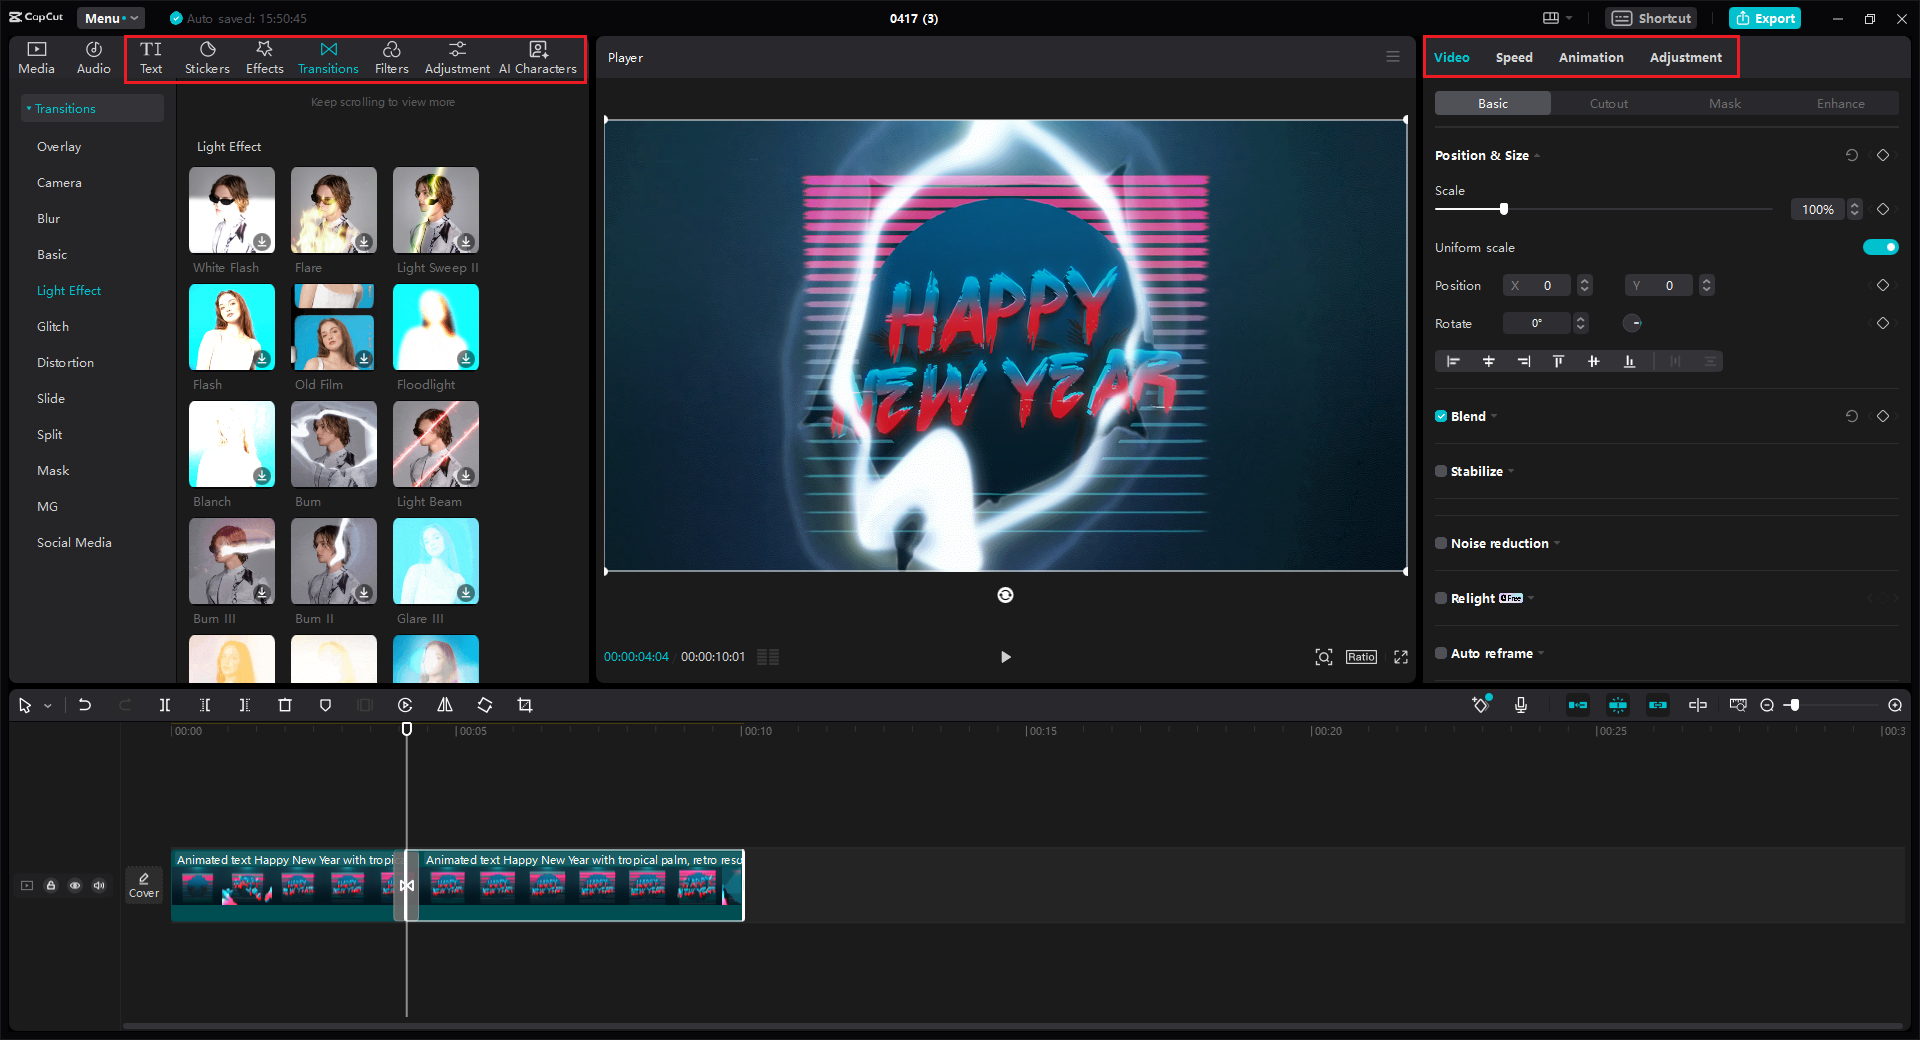Viewport: 1920px width, 1040px height.
Task: Click the Undo icon above the timeline
Action: (x=85, y=705)
